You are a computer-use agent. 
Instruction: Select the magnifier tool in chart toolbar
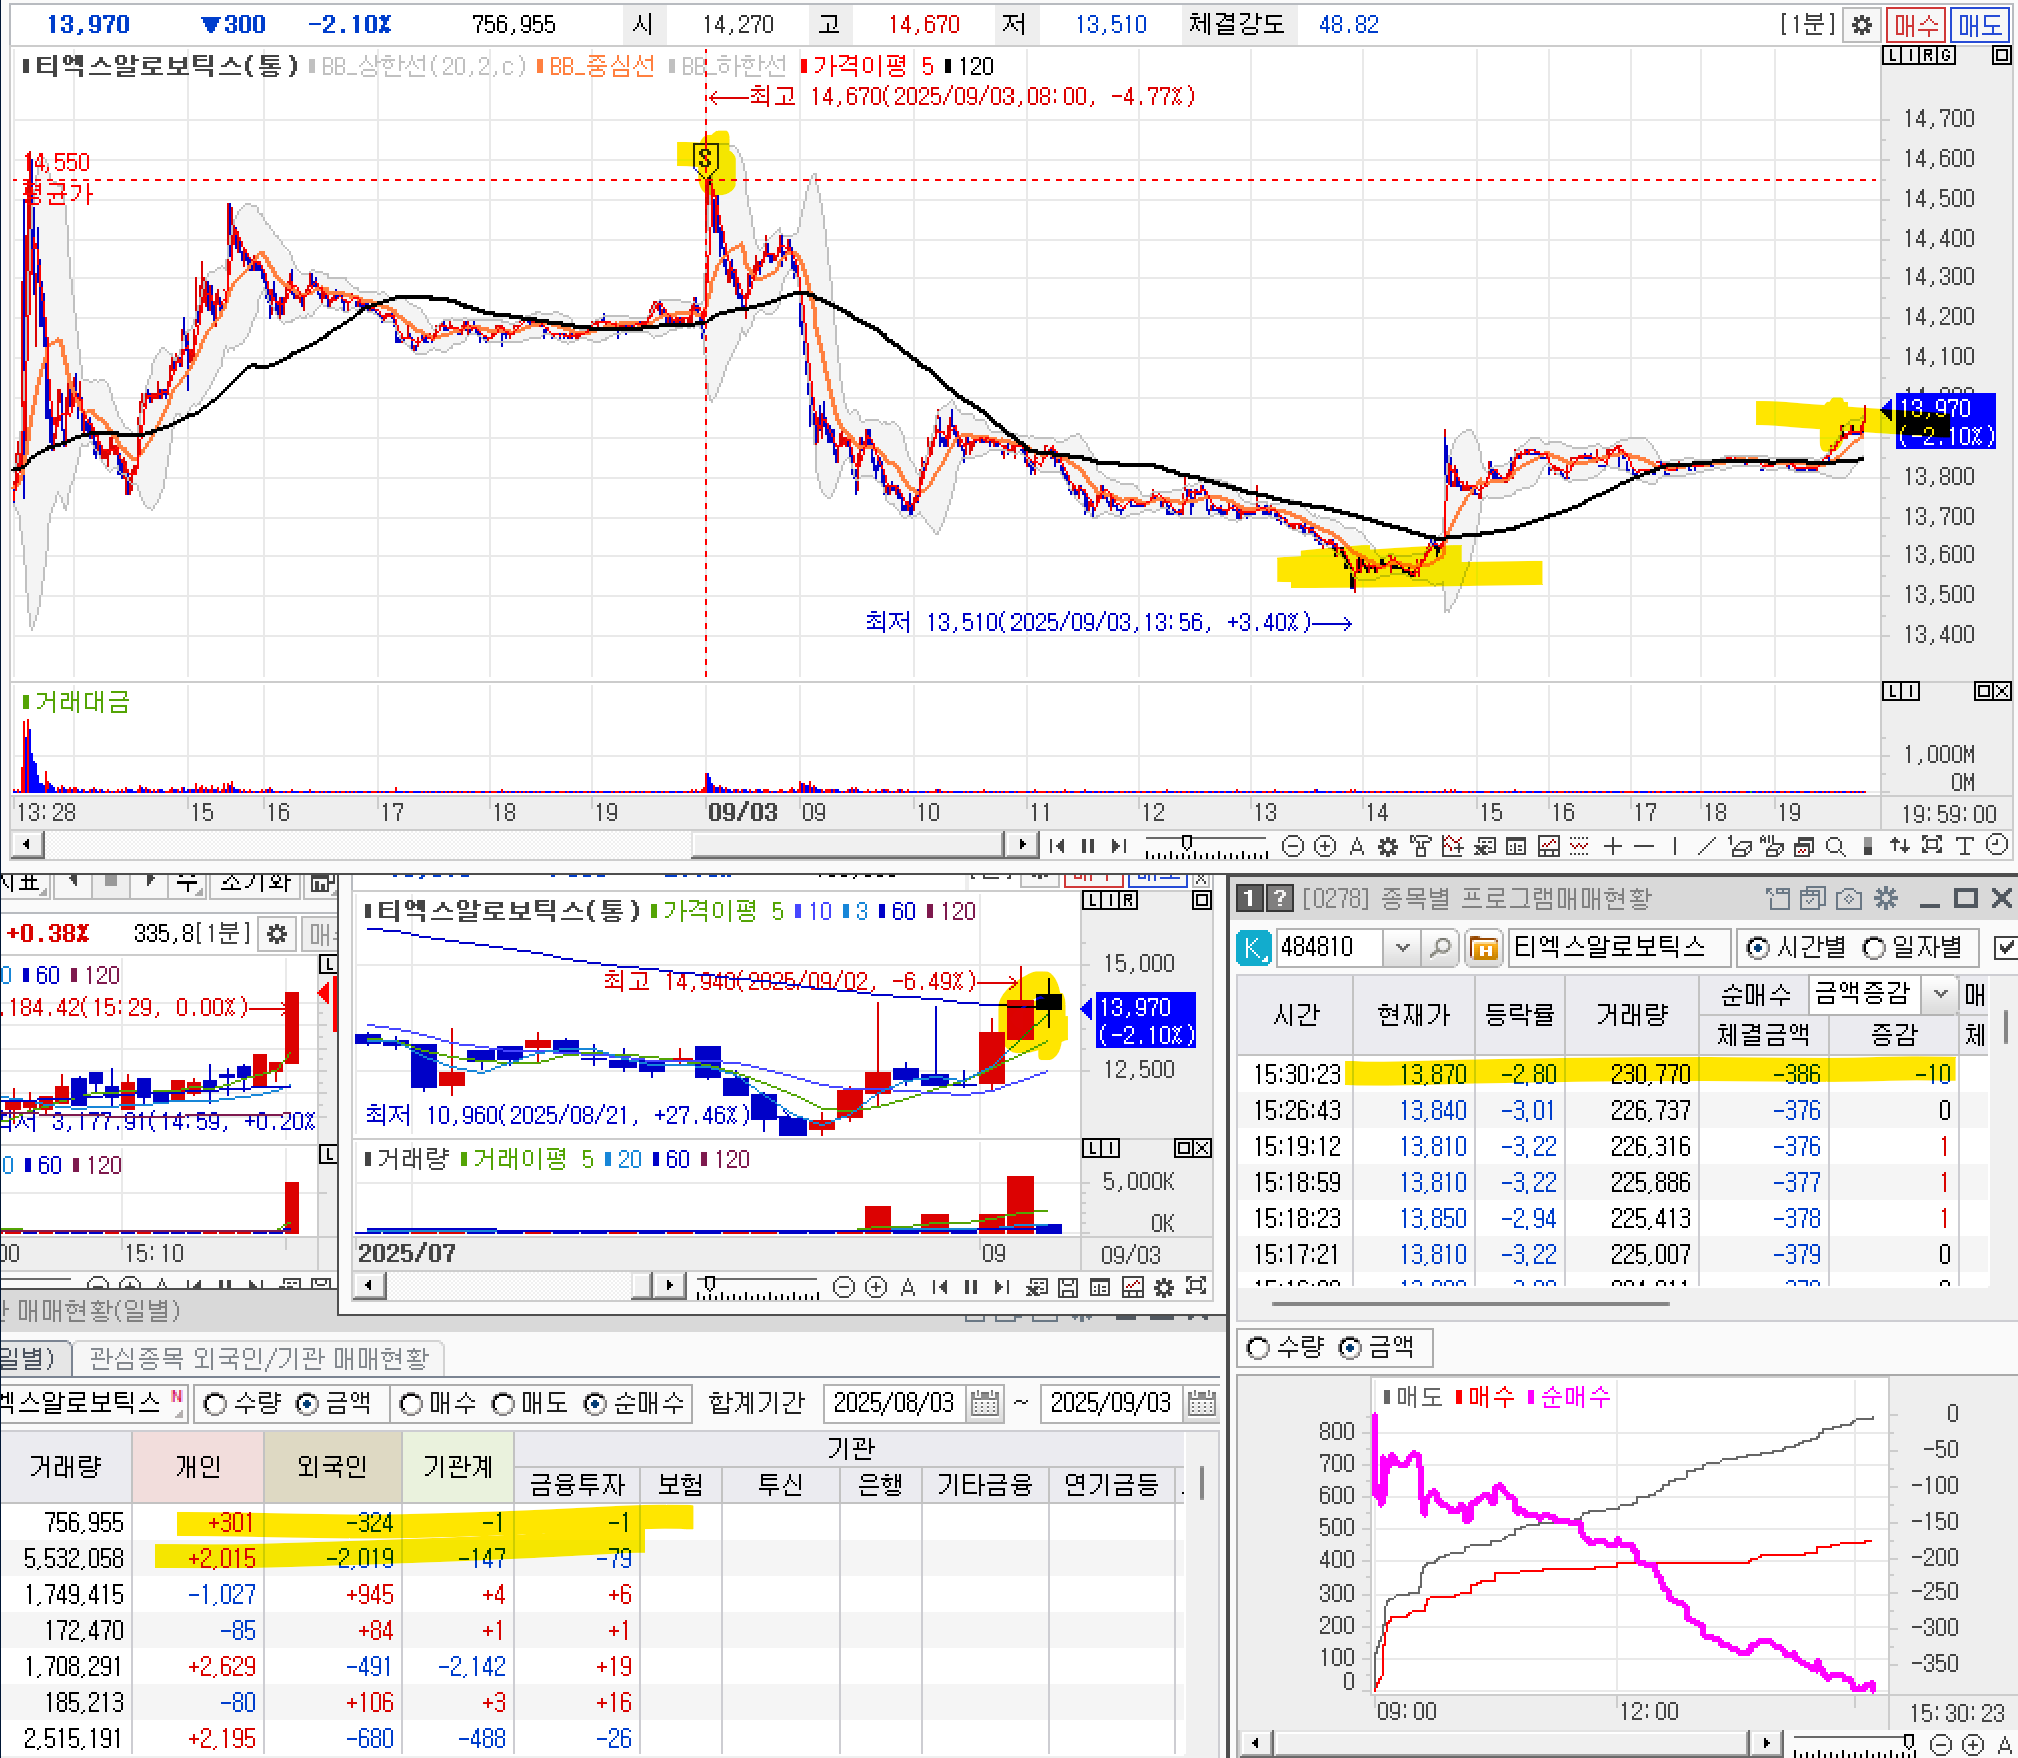point(1835,847)
